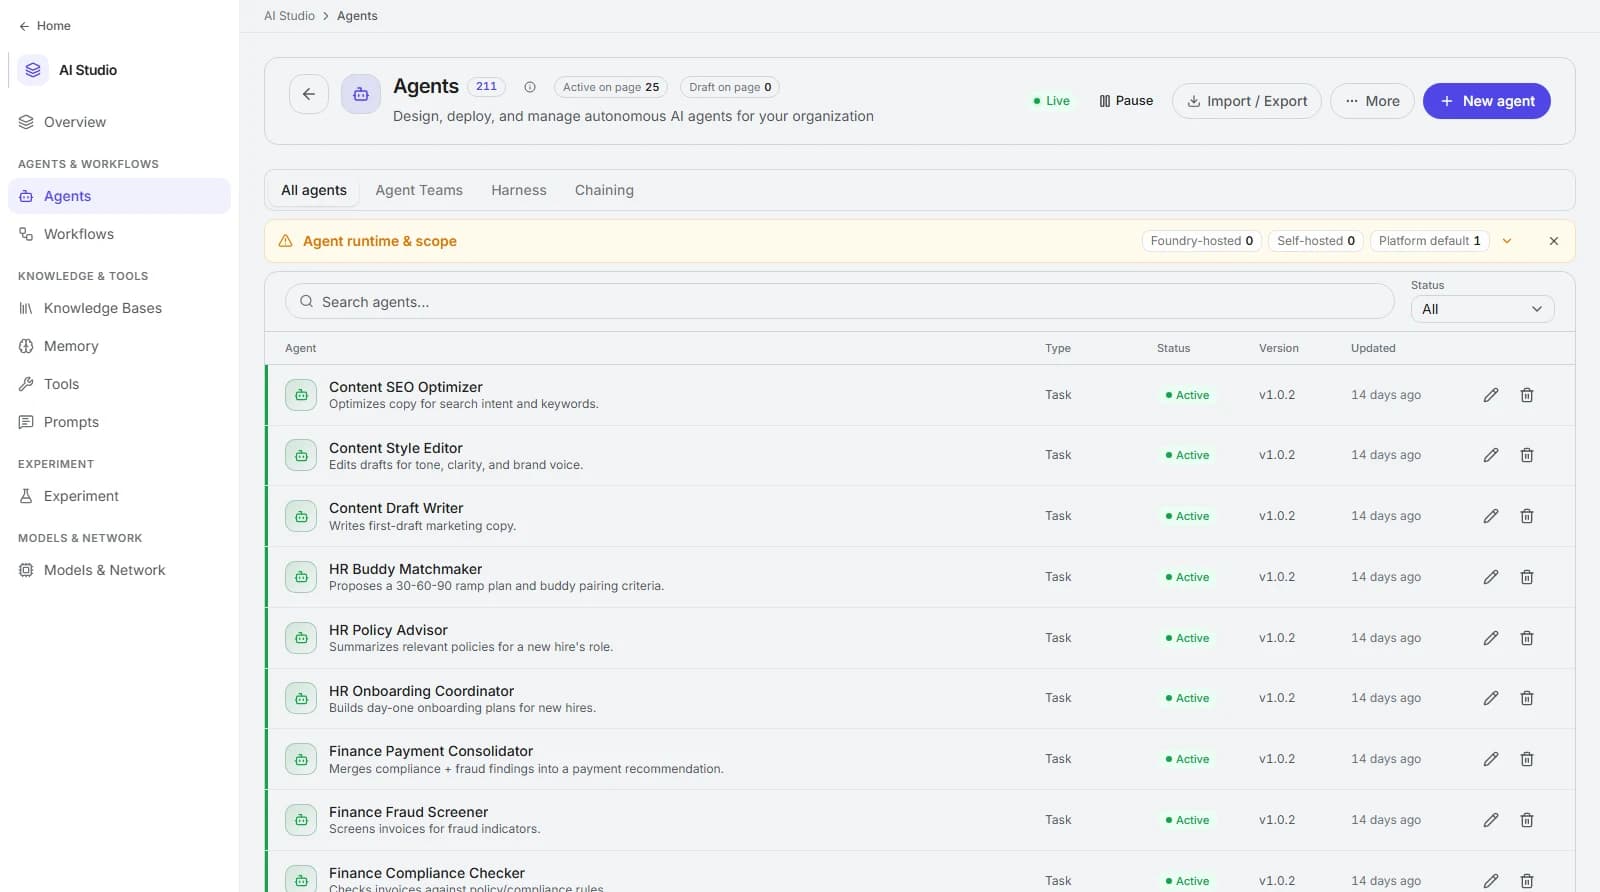Click the Agents header robot icon
Viewport: 1600px width, 892px height.
(x=361, y=94)
